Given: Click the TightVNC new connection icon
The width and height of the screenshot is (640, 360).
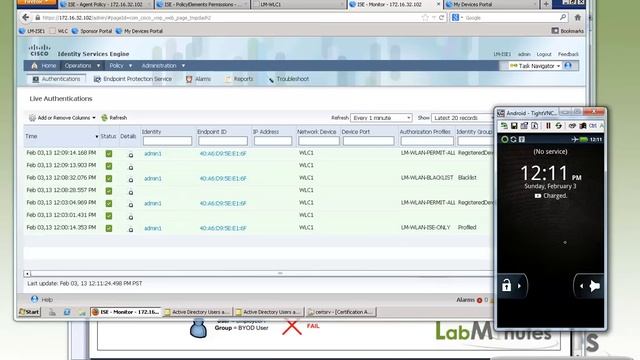Looking at the screenshot, I should tap(504, 126).
